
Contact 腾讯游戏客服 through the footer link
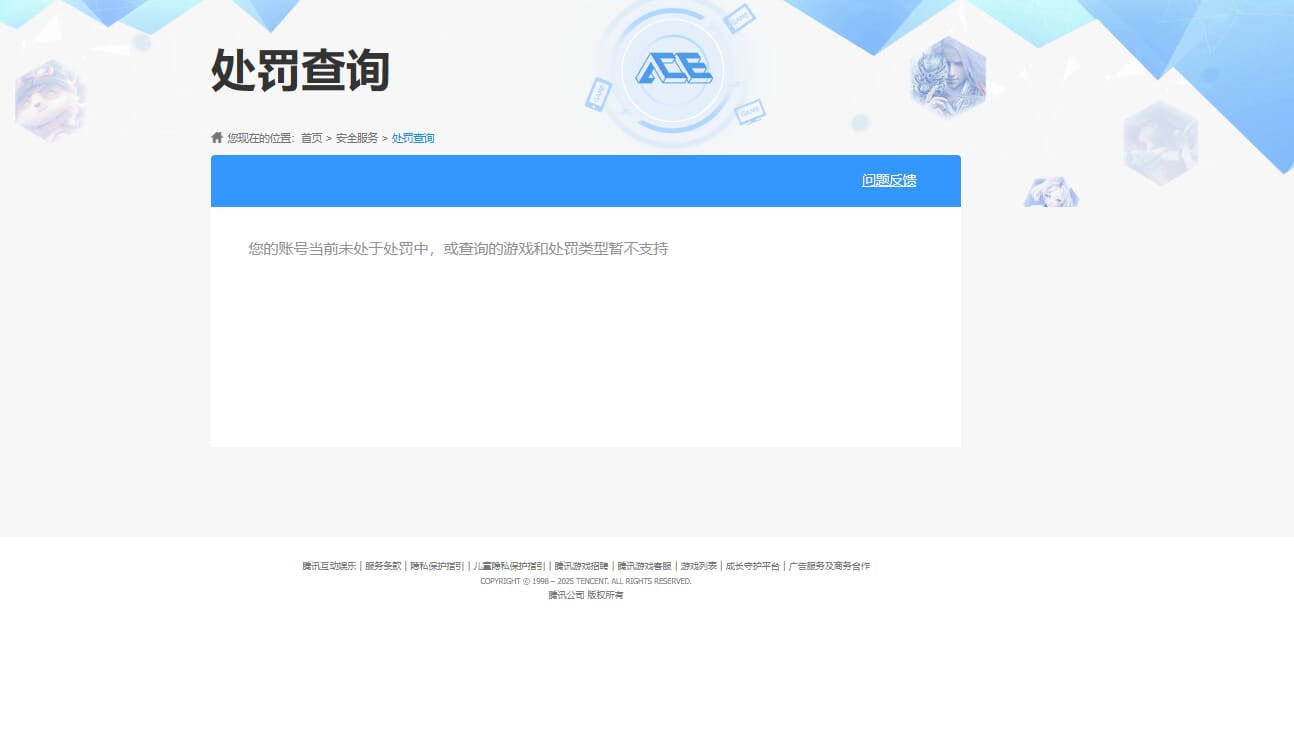(x=643, y=566)
